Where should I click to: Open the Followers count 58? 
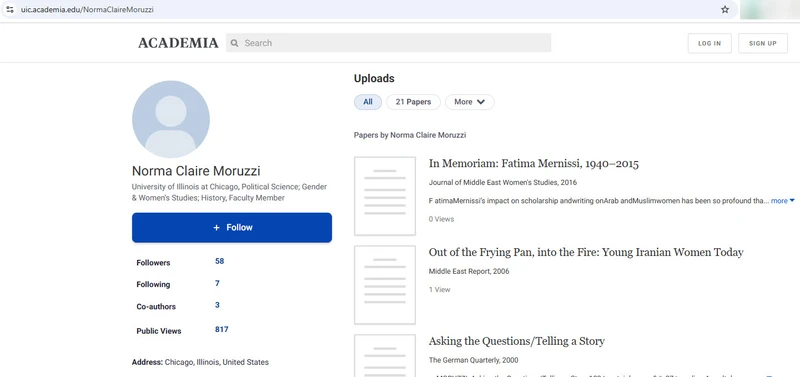pyautogui.click(x=219, y=261)
